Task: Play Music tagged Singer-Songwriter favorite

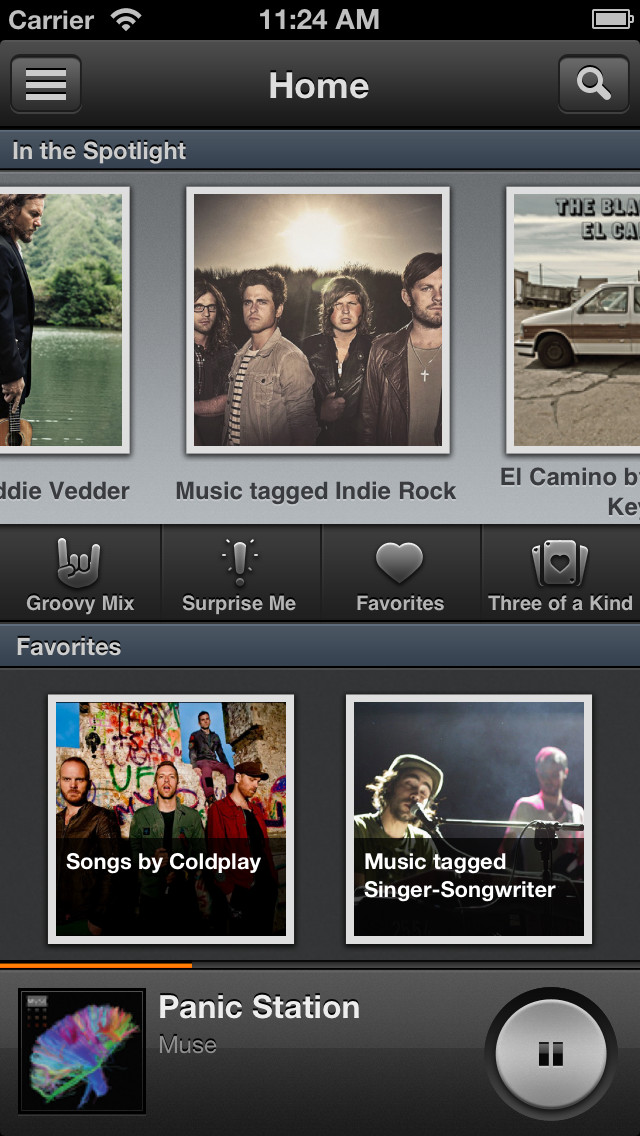Action: click(x=469, y=819)
